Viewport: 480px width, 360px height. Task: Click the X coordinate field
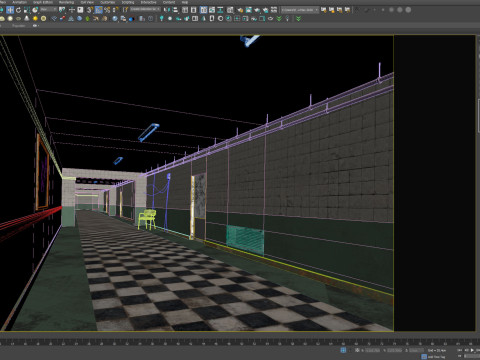(x=372, y=350)
